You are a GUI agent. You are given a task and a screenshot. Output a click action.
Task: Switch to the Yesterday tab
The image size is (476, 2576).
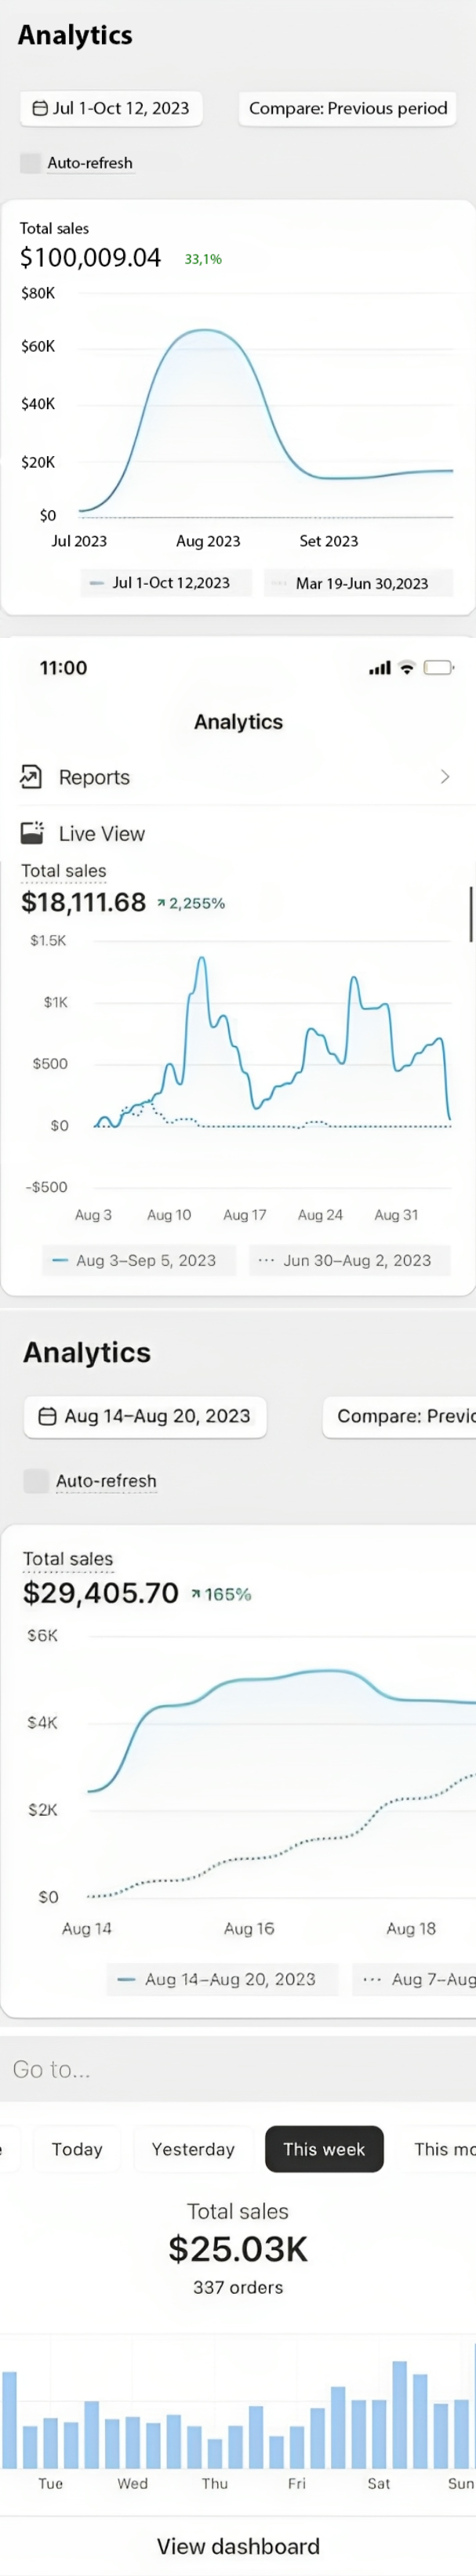pyautogui.click(x=193, y=2149)
